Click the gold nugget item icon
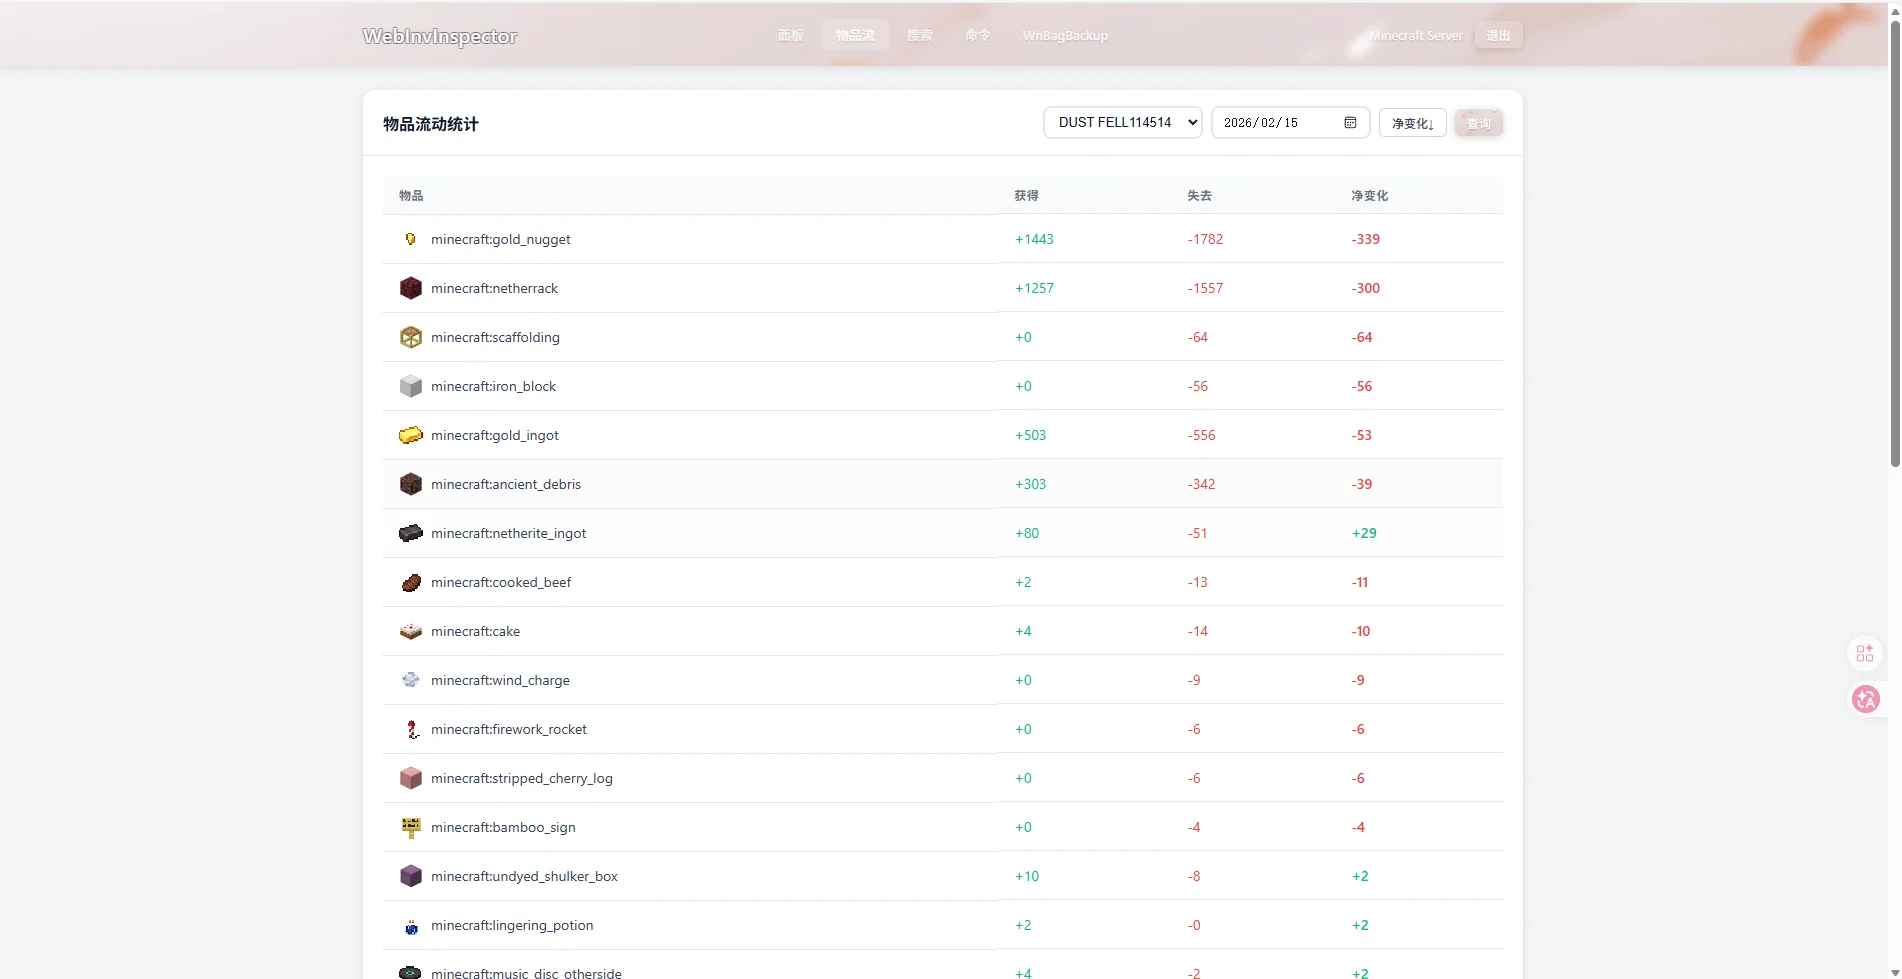The width and height of the screenshot is (1902, 979). click(410, 239)
